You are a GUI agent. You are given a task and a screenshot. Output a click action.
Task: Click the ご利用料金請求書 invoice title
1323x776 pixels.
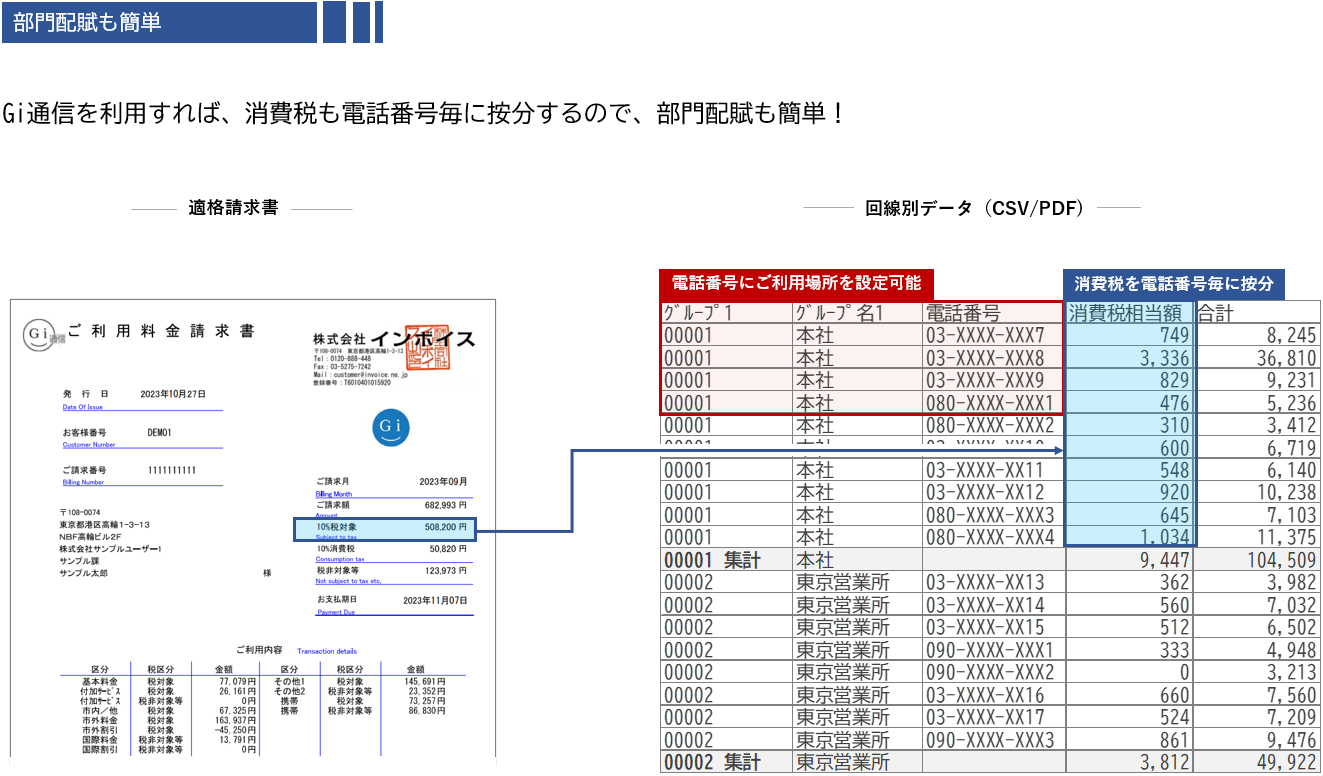(160, 332)
